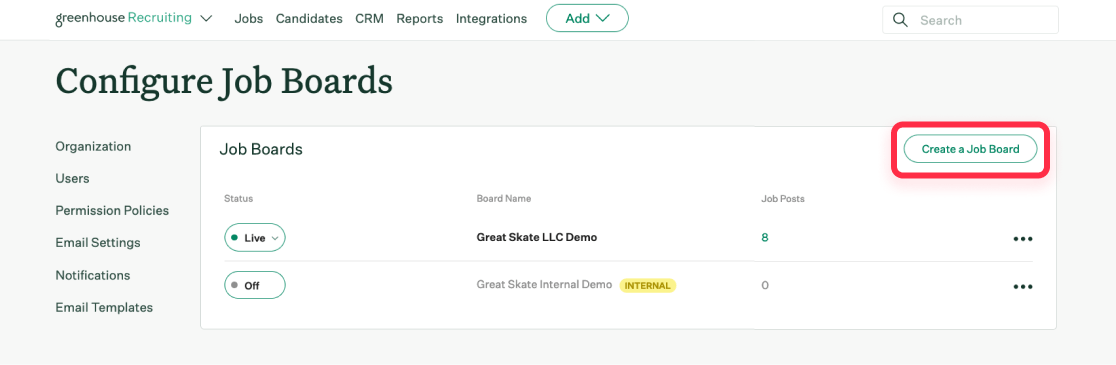This screenshot has height=365, width=1116.
Task: Open the Great Skate Internal Demo board
Action: [544, 285]
